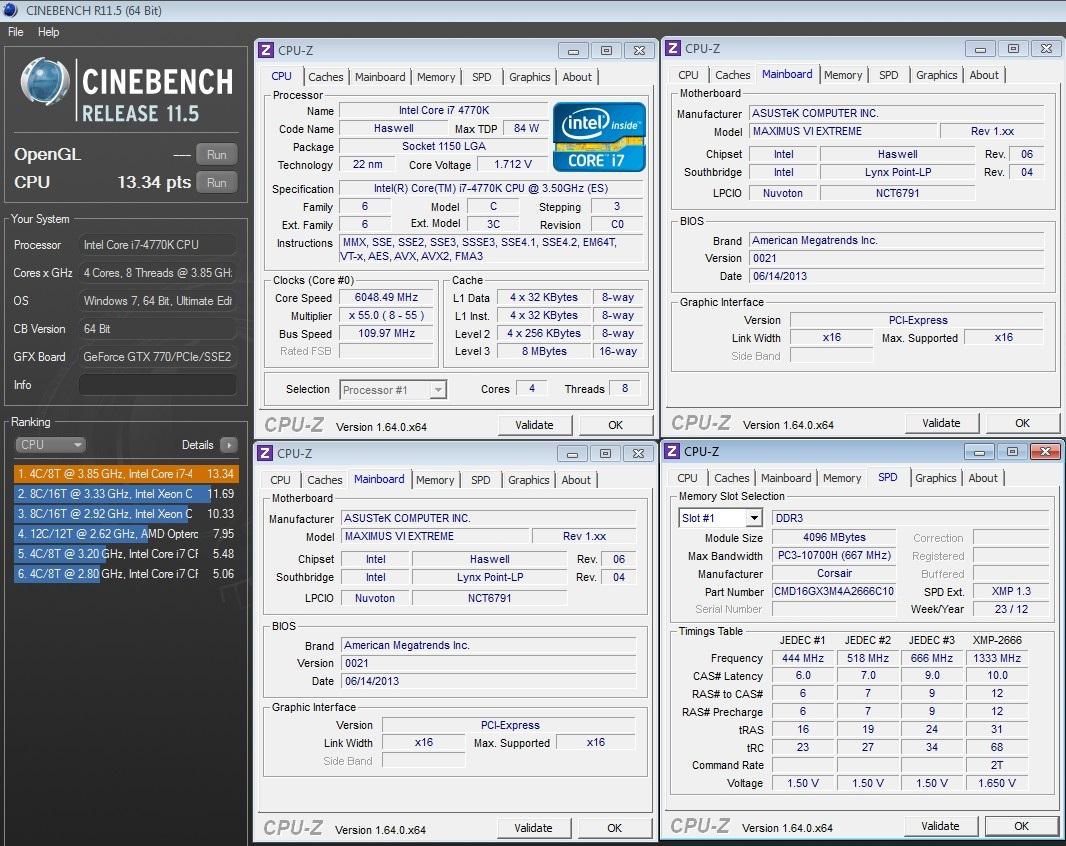This screenshot has width=1066, height=846.
Task: Open the CPU ranking dropdown
Action: (50, 445)
